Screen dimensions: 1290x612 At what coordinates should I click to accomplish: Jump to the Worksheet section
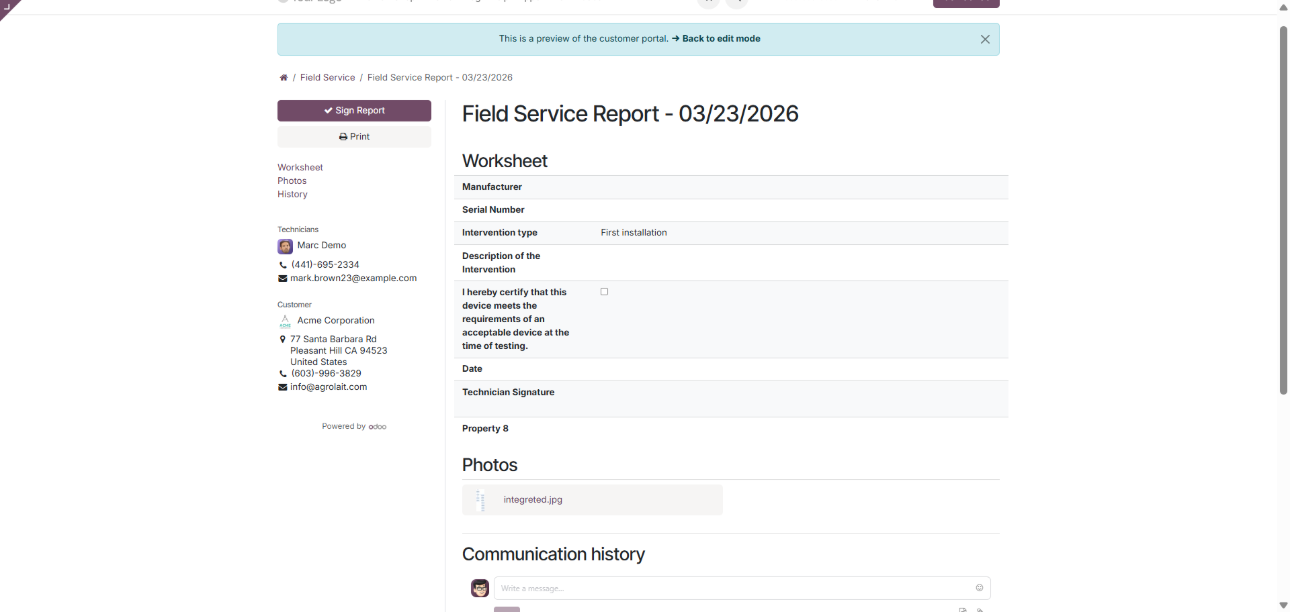point(300,168)
